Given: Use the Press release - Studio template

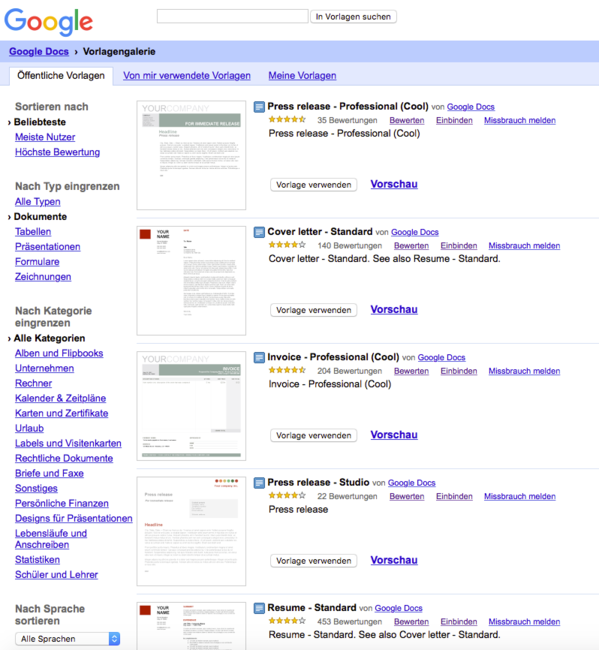Looking at the screenshot, I should 314,561.
